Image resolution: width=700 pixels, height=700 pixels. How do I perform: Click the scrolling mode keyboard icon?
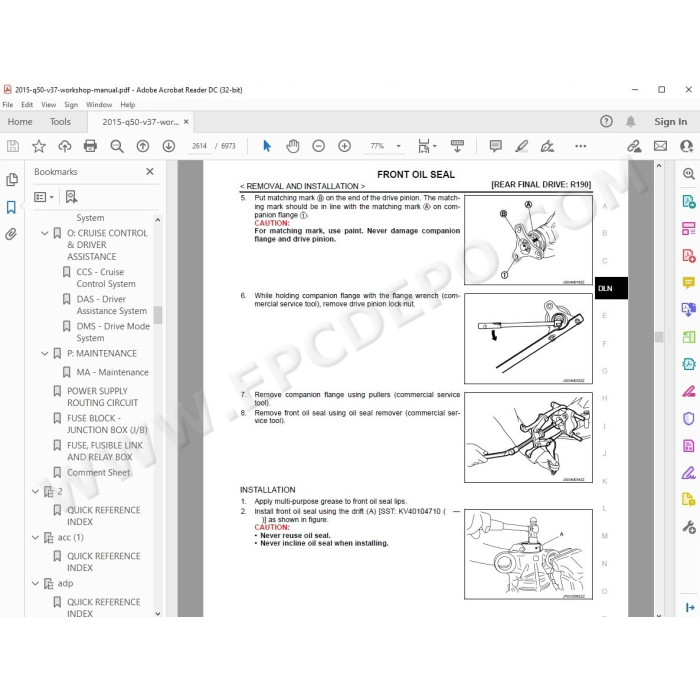pyautogui.click(x=457, y=146)
